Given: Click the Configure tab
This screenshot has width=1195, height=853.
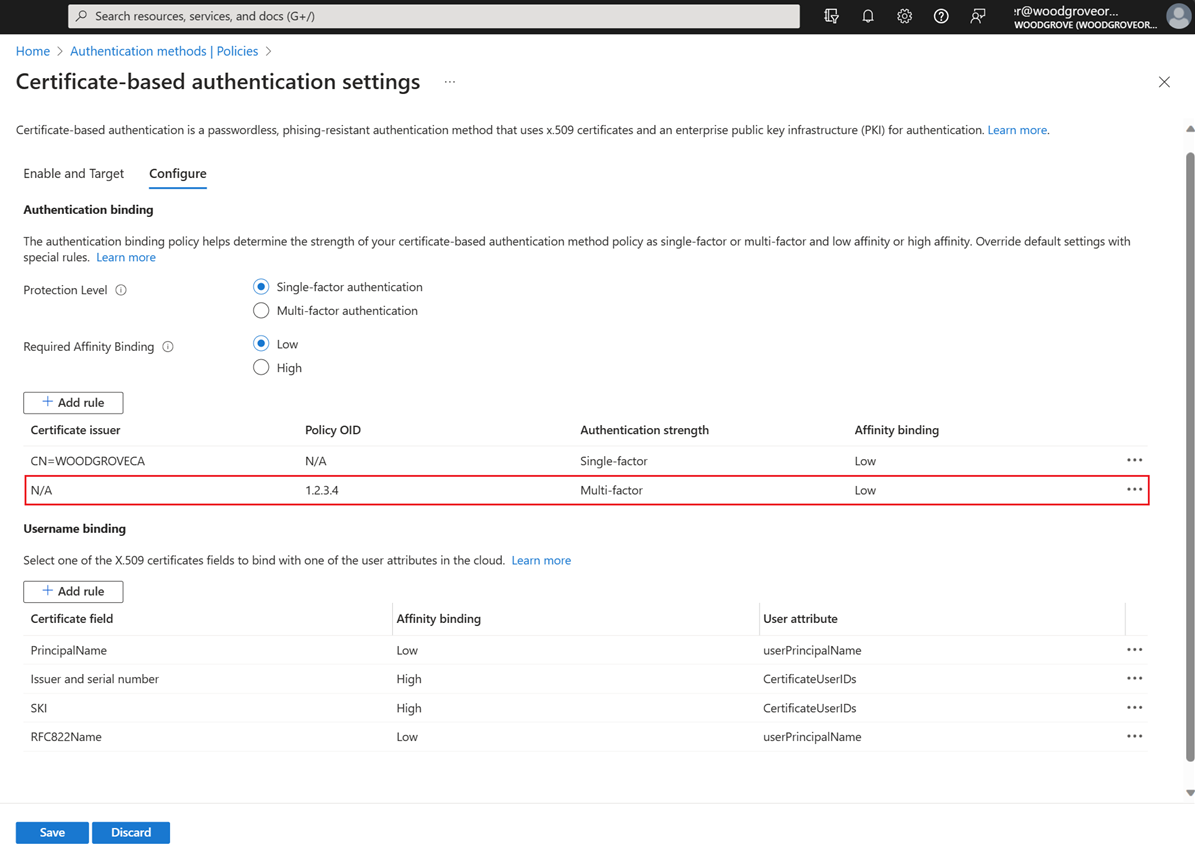Looking at the screenshot, I should 177,173.
